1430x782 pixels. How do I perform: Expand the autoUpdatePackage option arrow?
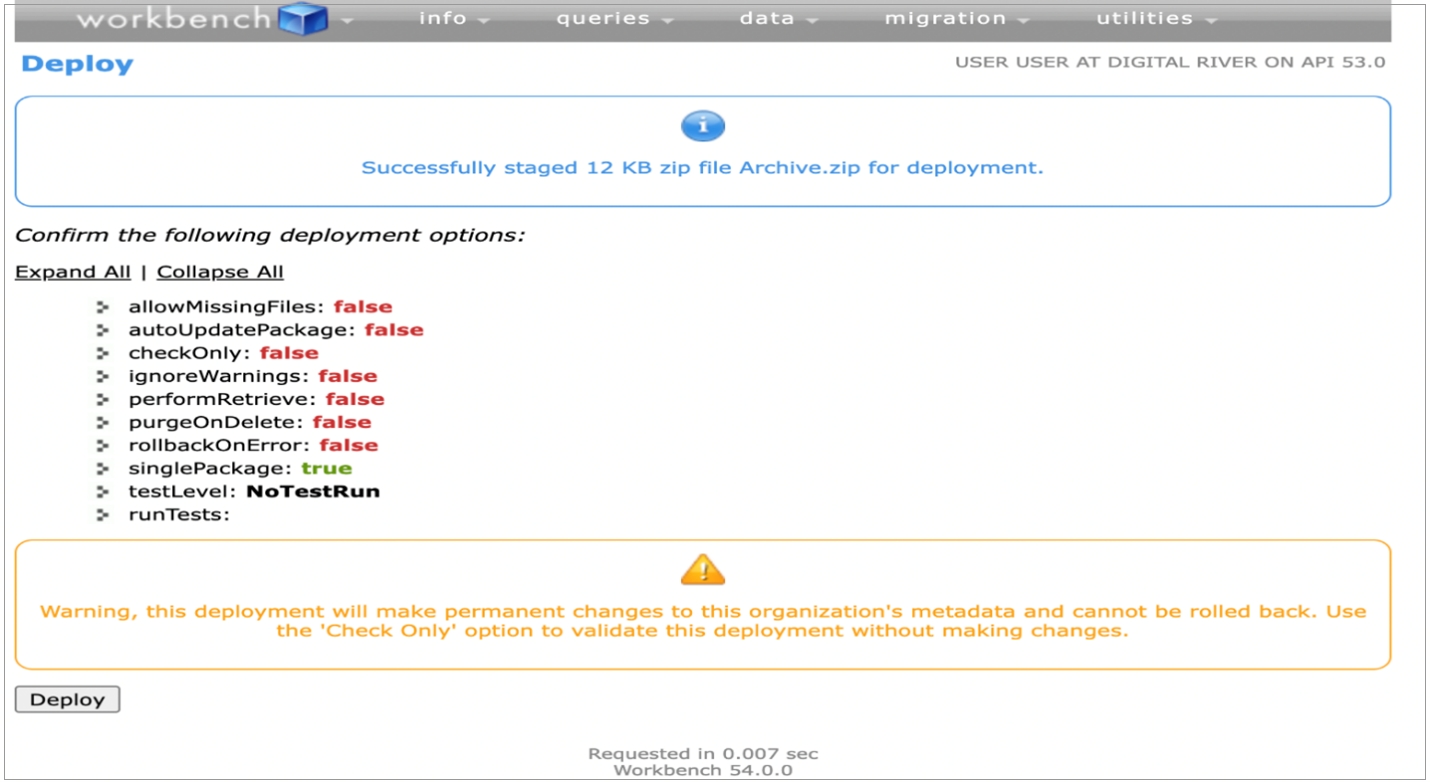tap(102, 330)
